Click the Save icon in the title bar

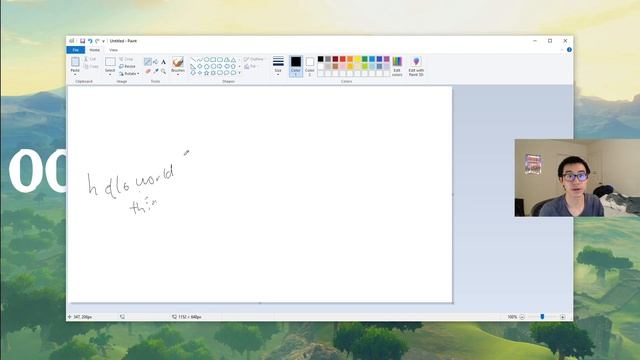(82, 41)
